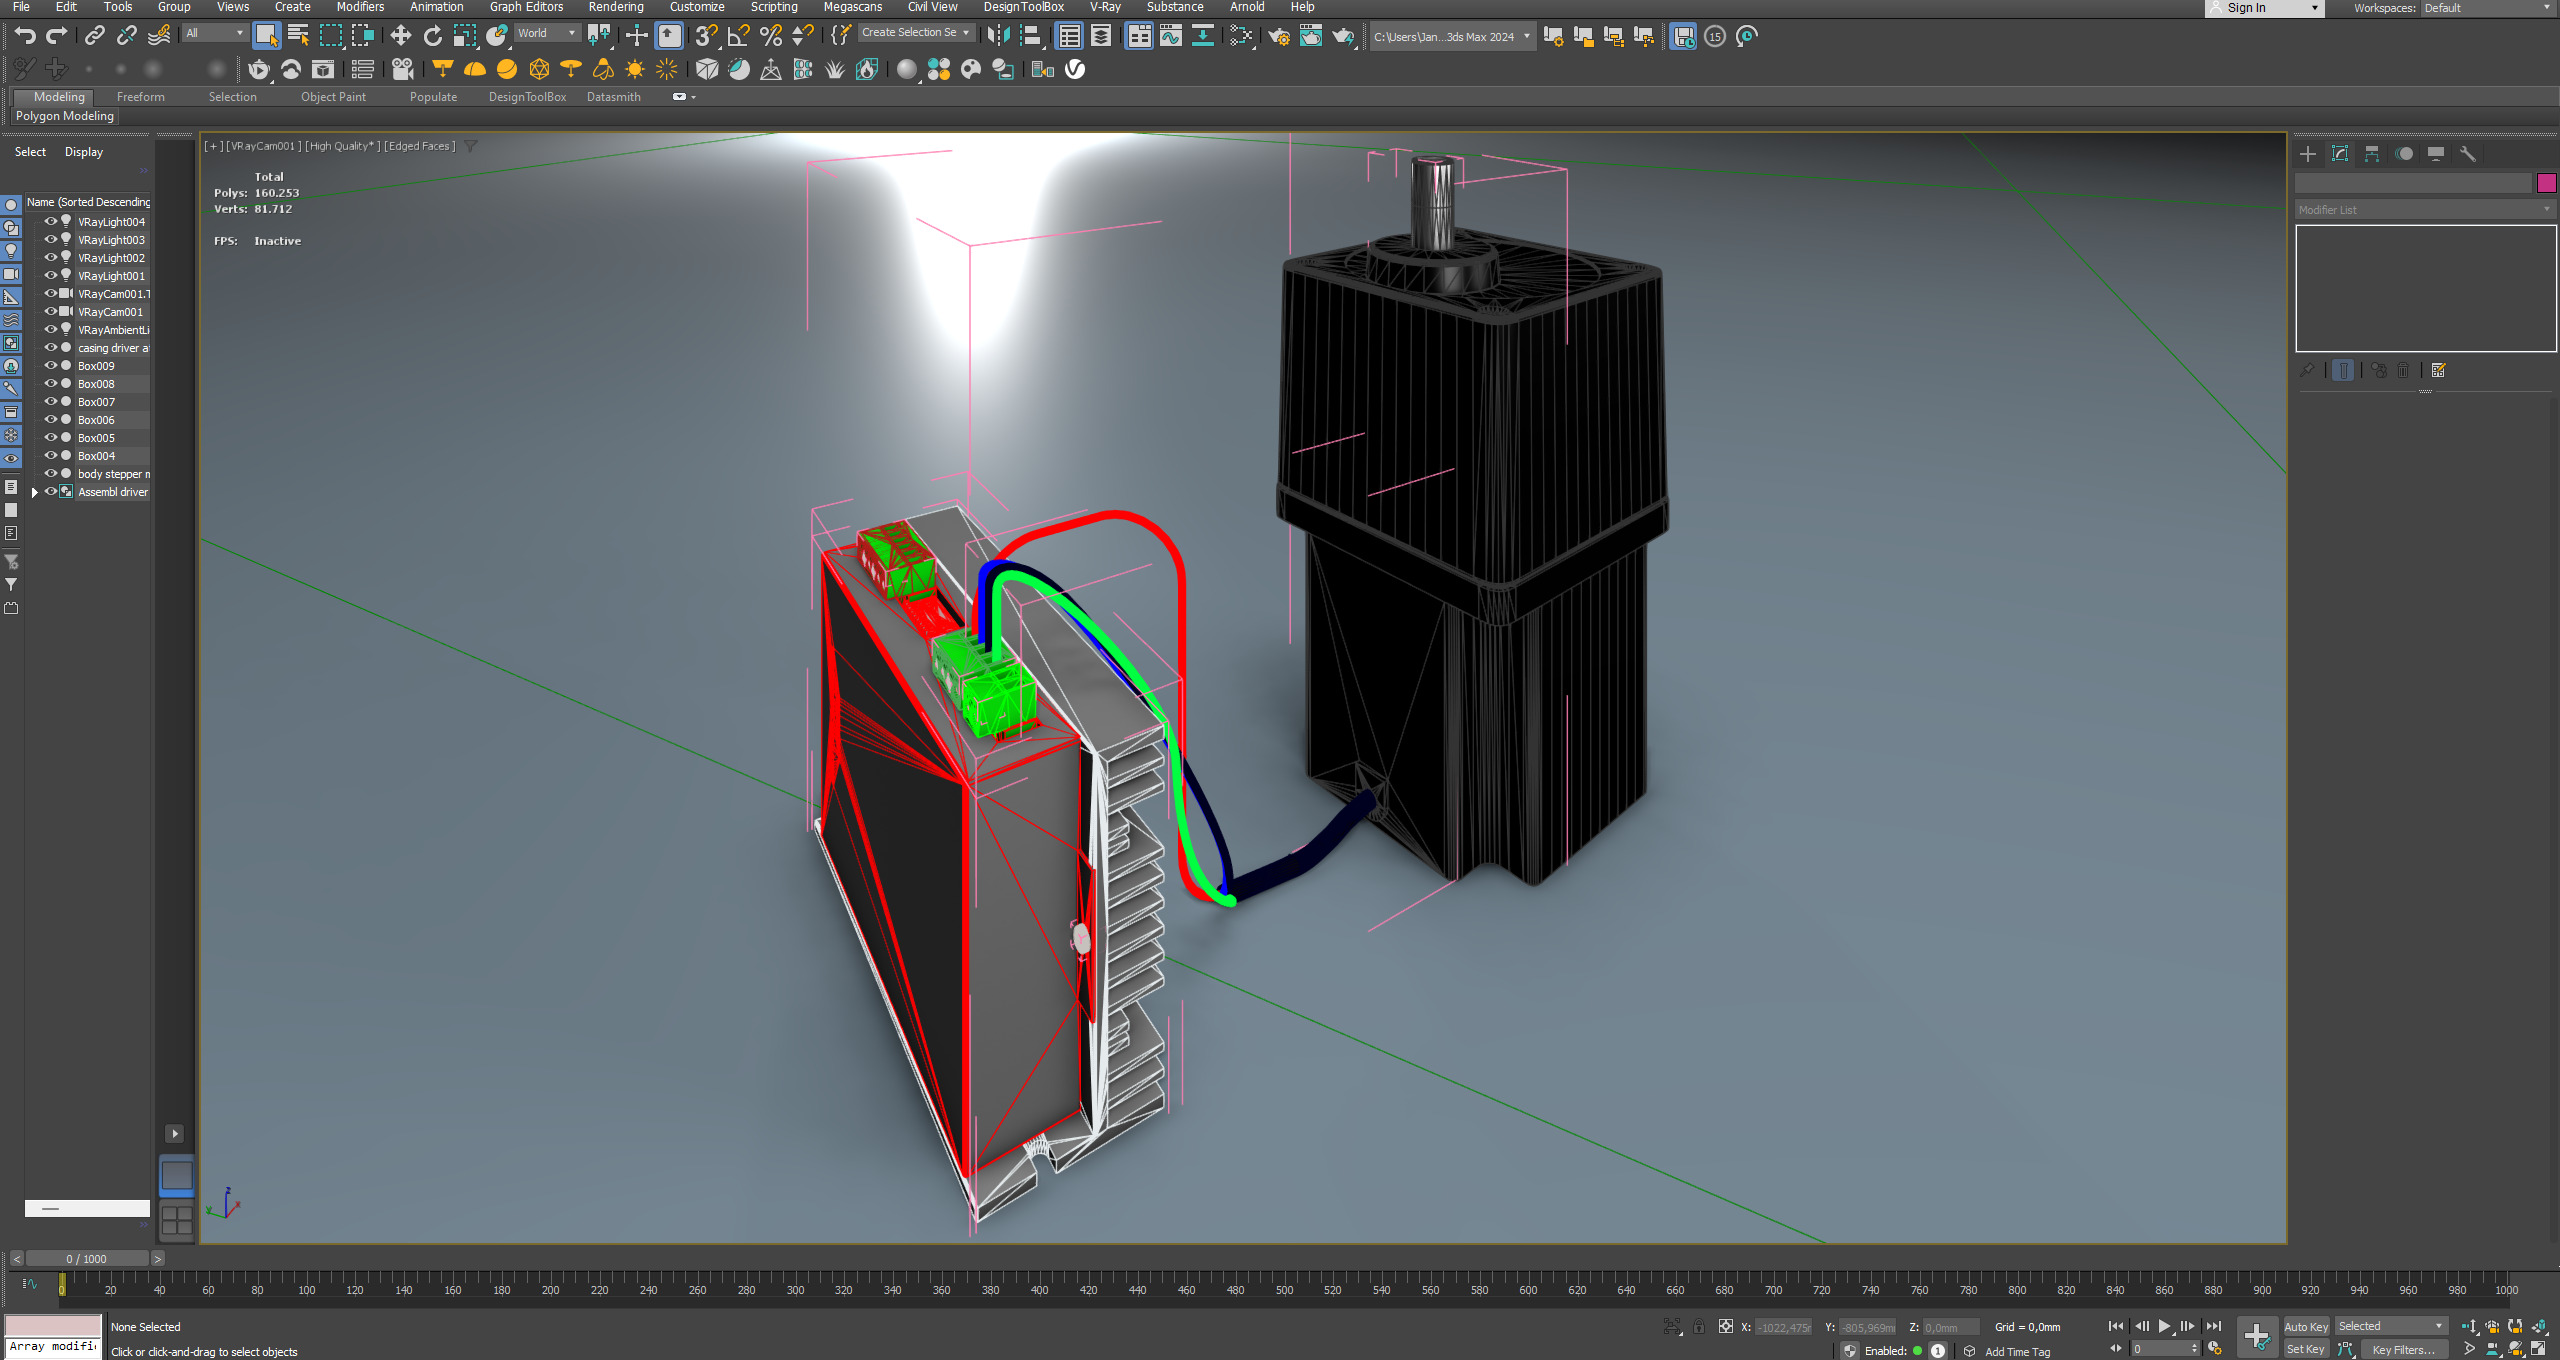Toggle visibility of VRayCam001 with eye
The height and width of the screenshot is (1360, 2560).
pos(50,312)
